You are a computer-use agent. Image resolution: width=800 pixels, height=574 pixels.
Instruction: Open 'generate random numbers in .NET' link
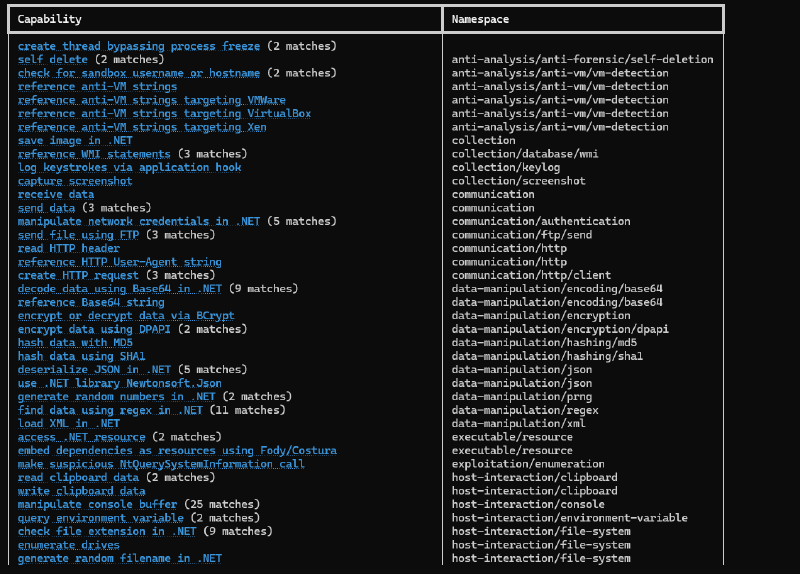[116, 397]
